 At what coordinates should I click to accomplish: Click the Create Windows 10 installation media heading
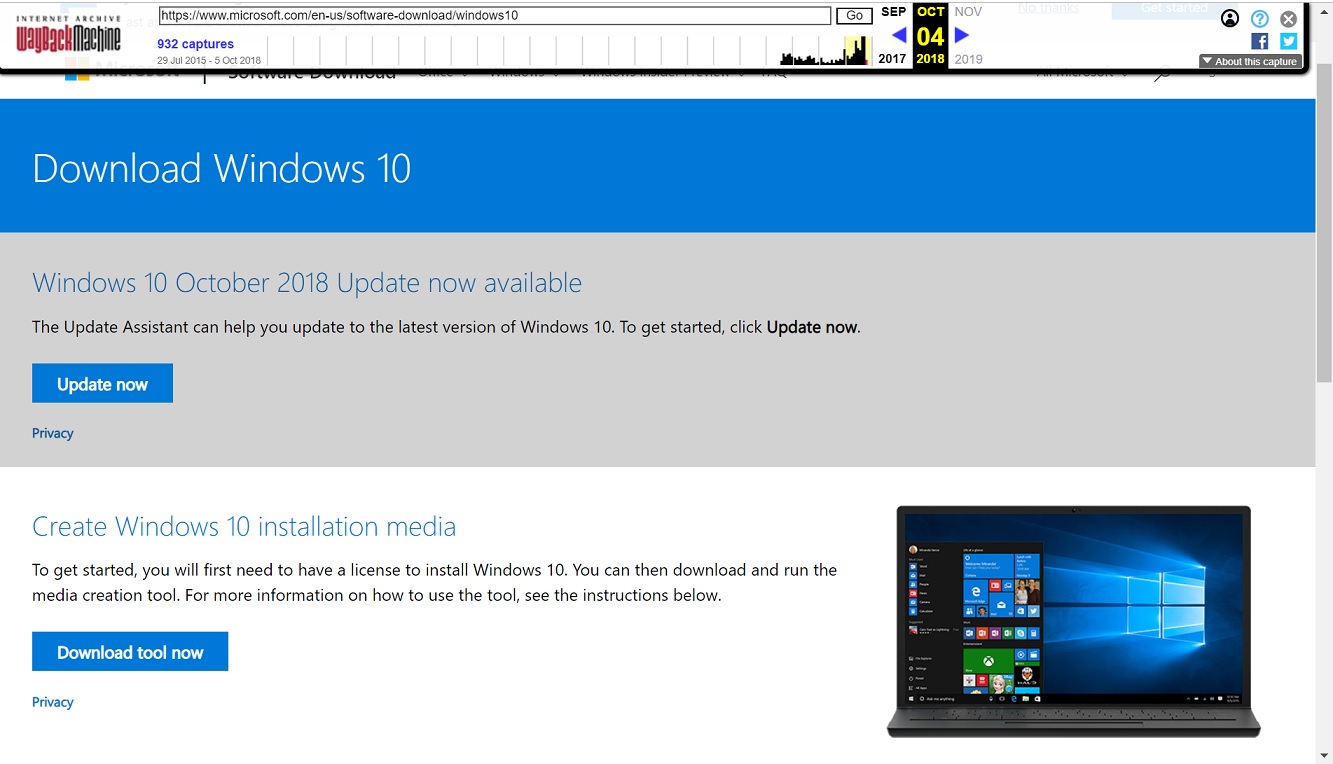[x=244, y=526]
